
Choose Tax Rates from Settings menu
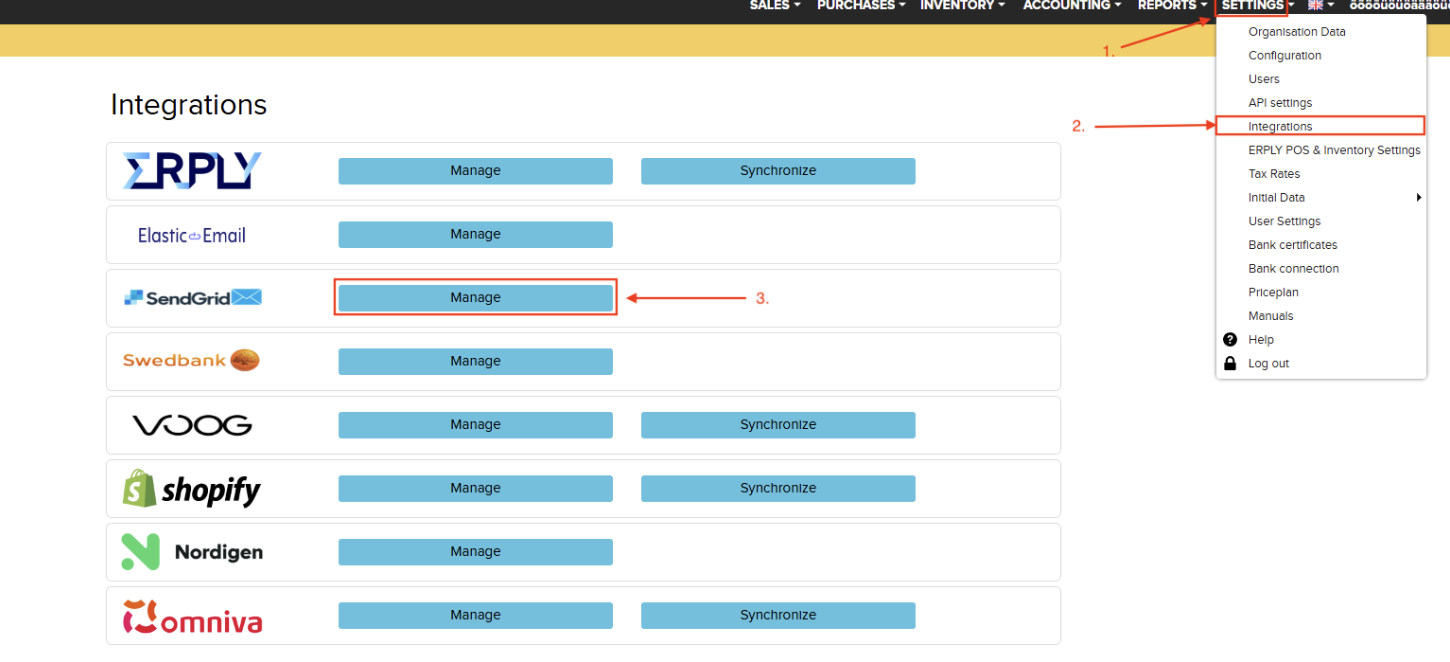tap(1274, 174)
